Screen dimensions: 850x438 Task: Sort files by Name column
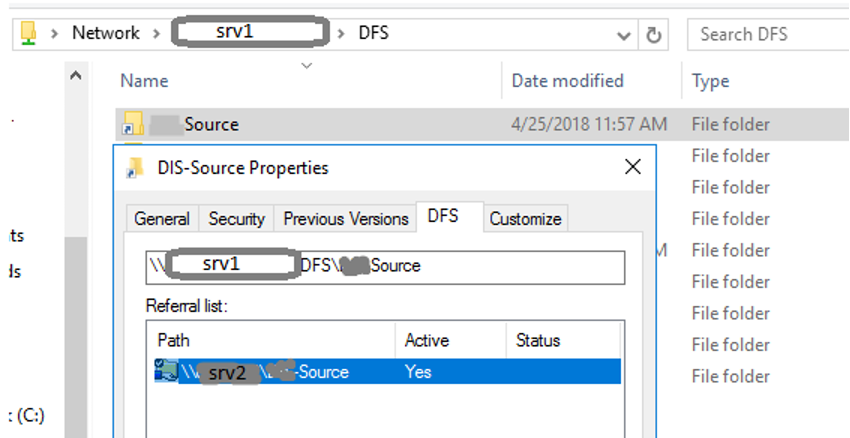(144, 81)
